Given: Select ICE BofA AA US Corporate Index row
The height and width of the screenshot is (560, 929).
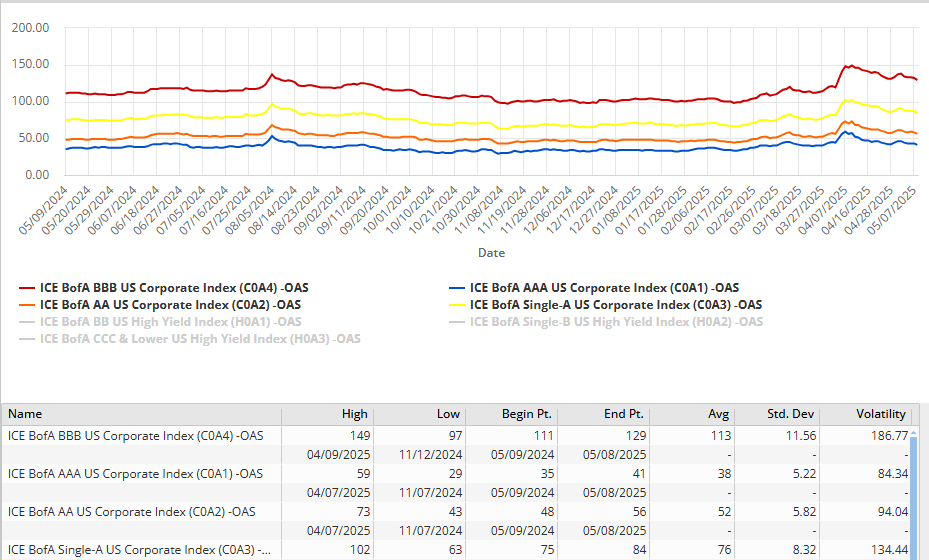Looking at the screenshot, I should 456,511.
